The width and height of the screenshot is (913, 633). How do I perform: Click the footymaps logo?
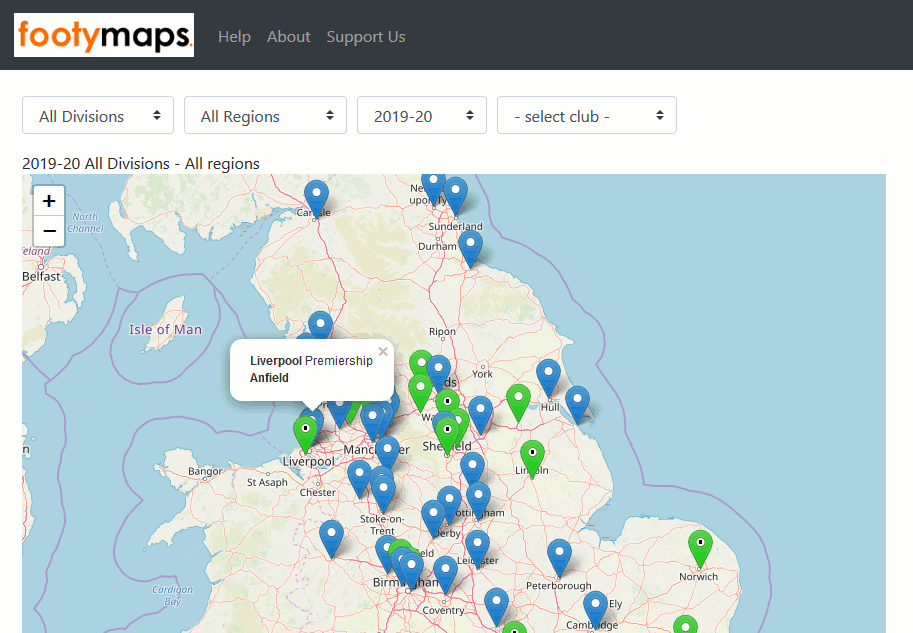(104, 36)
